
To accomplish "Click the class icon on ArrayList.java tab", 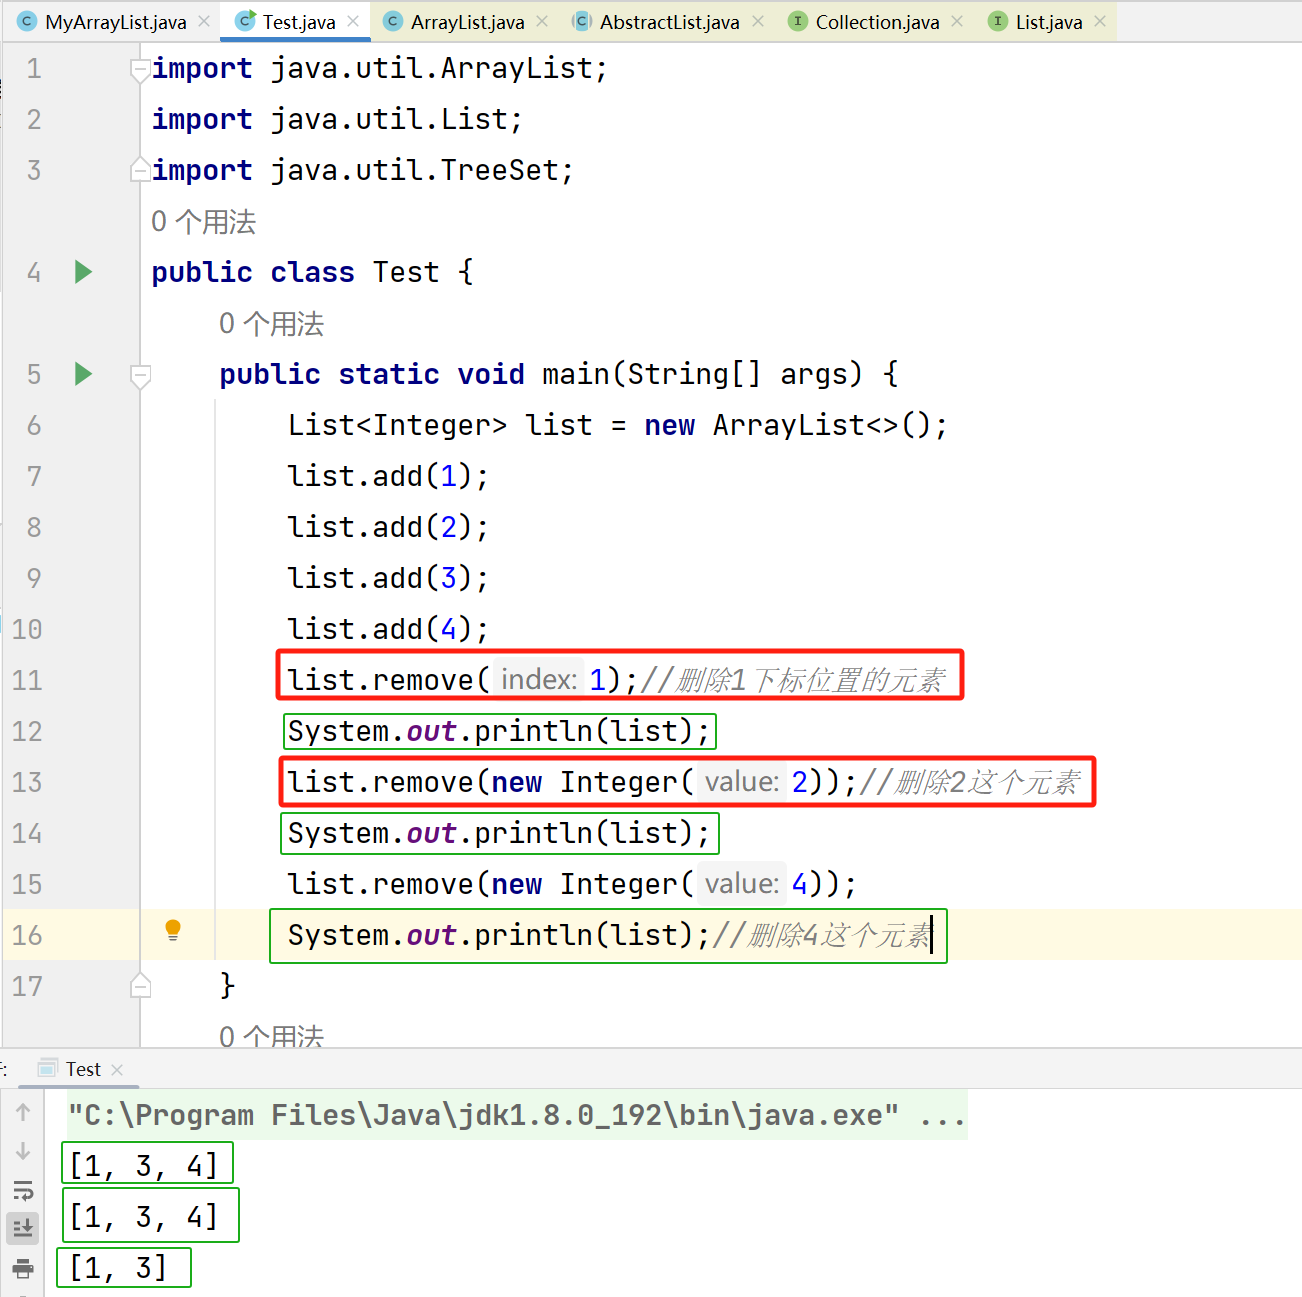I will [x=392, y=21].
